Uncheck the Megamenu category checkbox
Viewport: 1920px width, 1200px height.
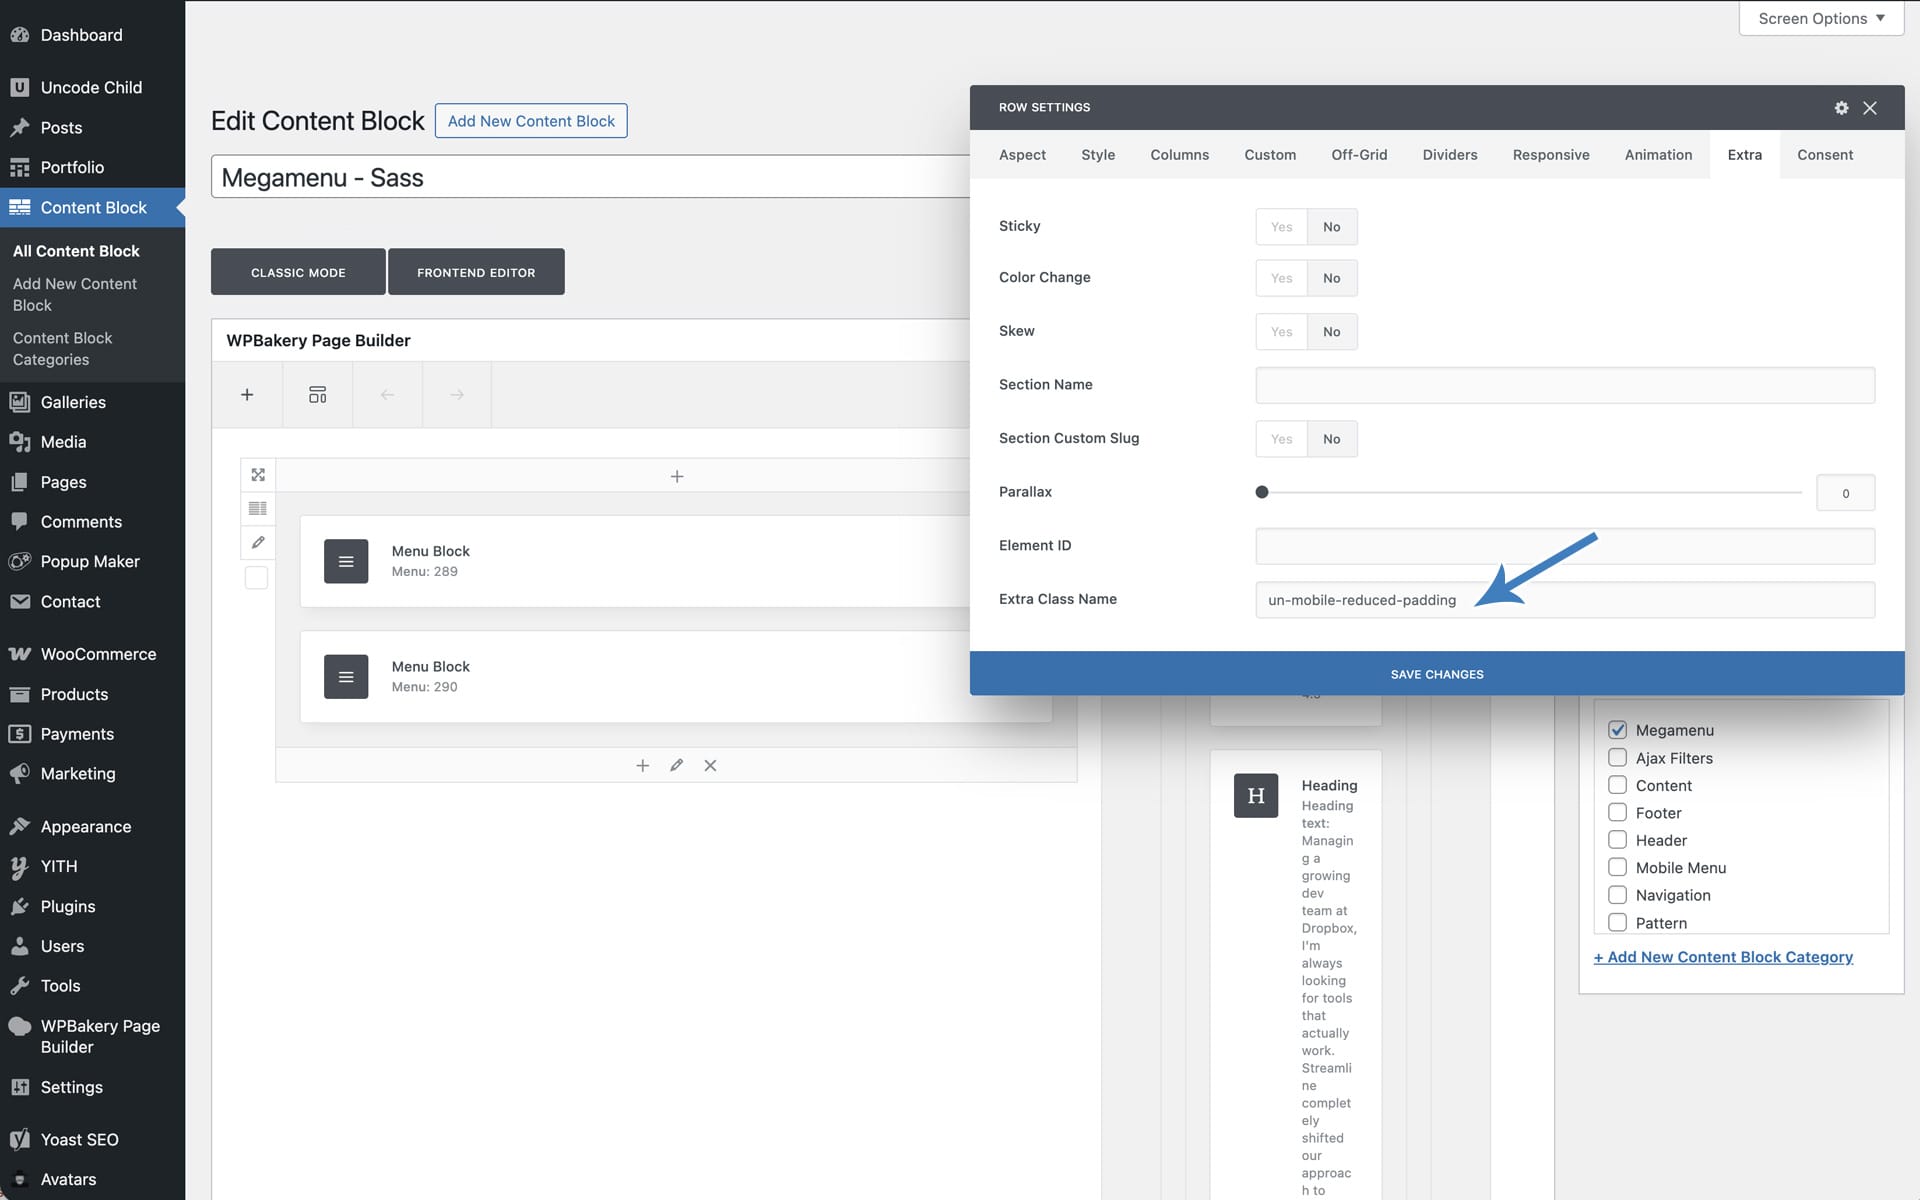click(1617, 730)
